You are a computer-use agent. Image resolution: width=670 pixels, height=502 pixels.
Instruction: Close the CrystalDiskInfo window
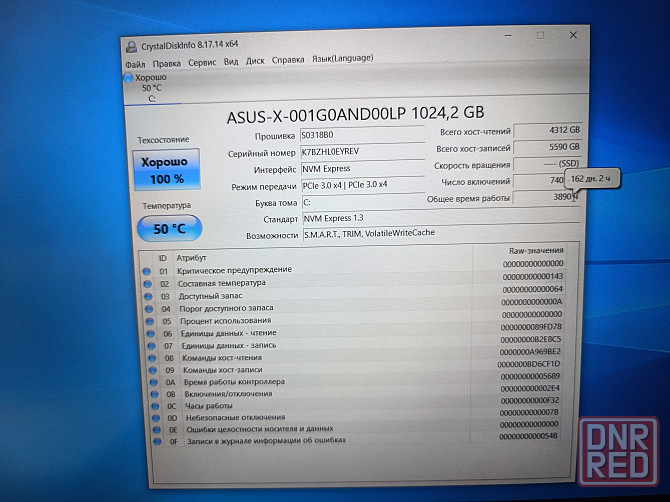click(573, 35)
